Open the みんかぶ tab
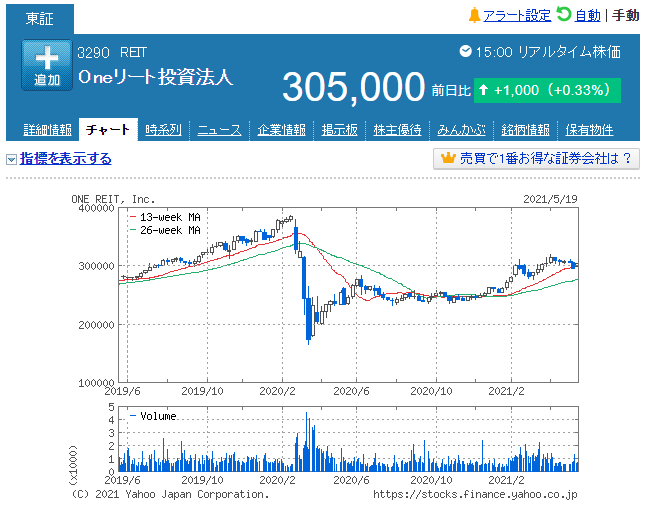 pos(461,130)
